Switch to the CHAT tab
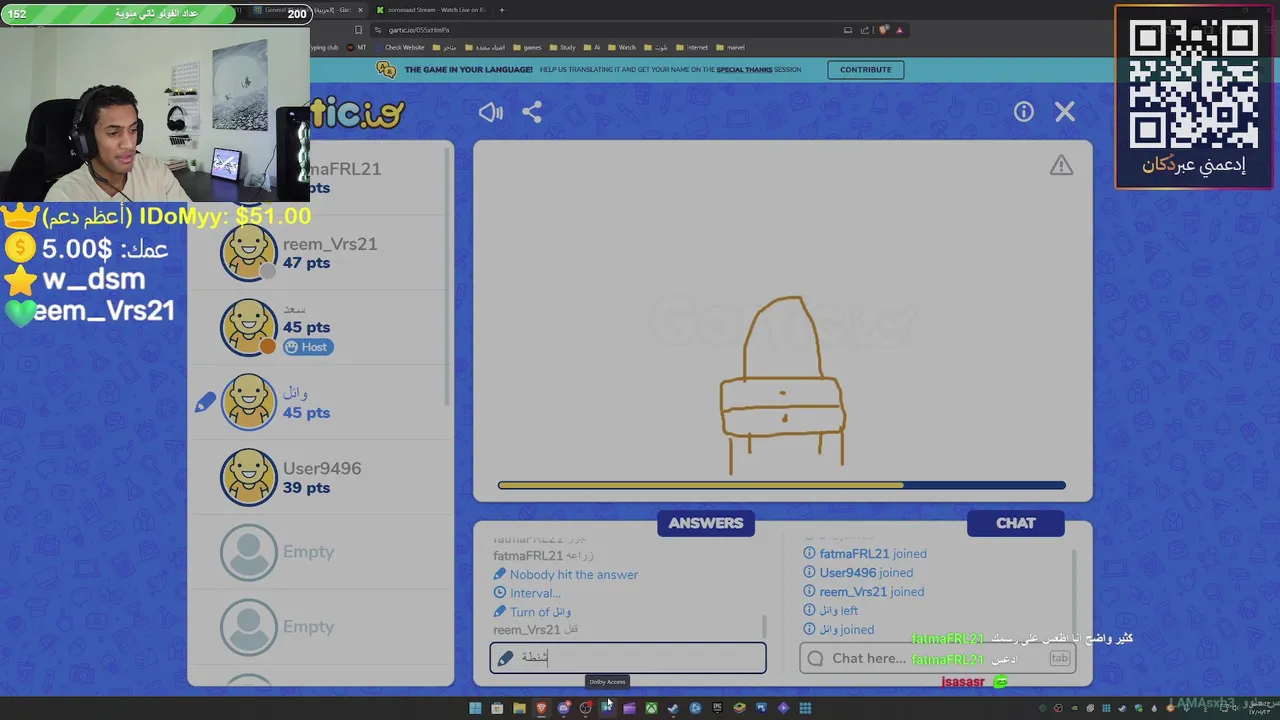 1016,523
